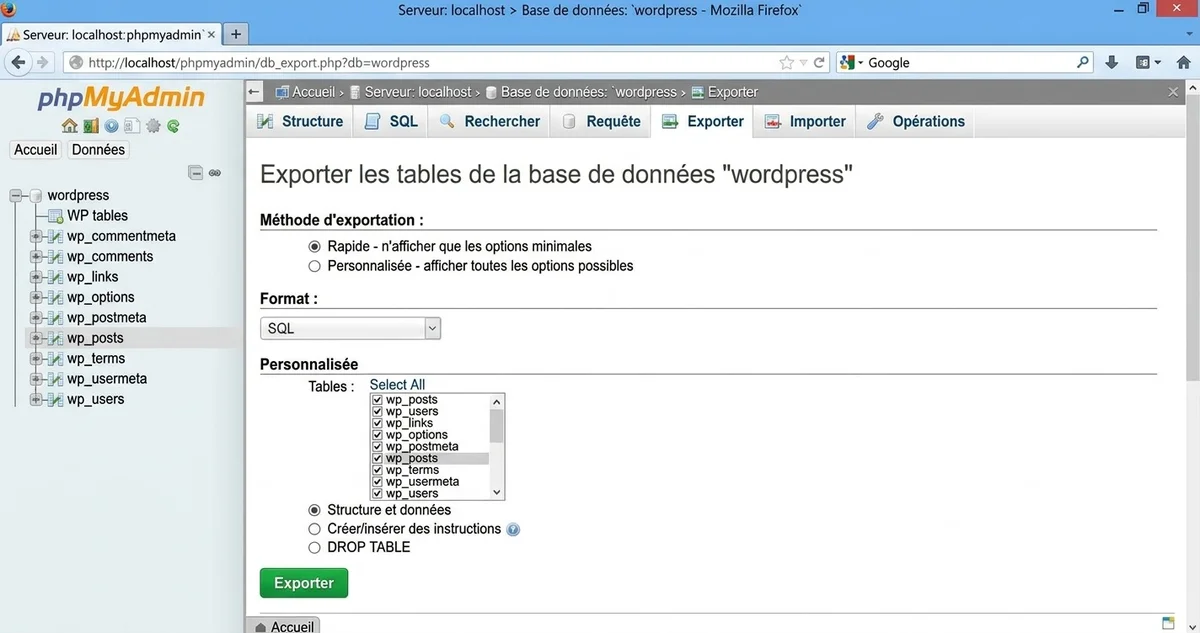This screenshot has width=1200, height=633.
Task: Click the Importer tab icon
Action: coord(772,120)
